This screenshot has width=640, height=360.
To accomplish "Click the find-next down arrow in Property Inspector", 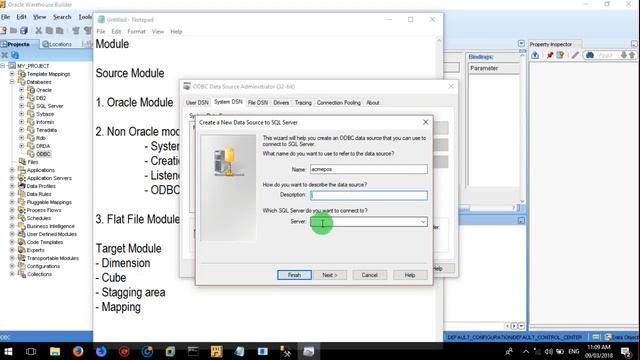I will (624, 55).
